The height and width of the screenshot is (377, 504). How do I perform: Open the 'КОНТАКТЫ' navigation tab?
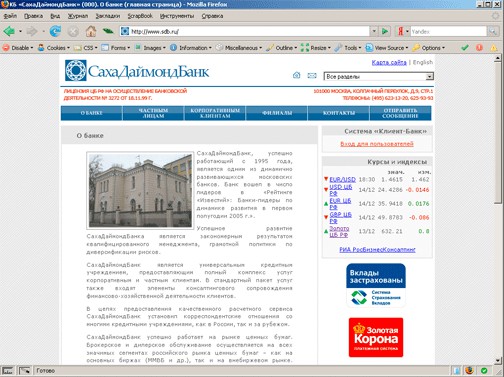pos(339,113)
